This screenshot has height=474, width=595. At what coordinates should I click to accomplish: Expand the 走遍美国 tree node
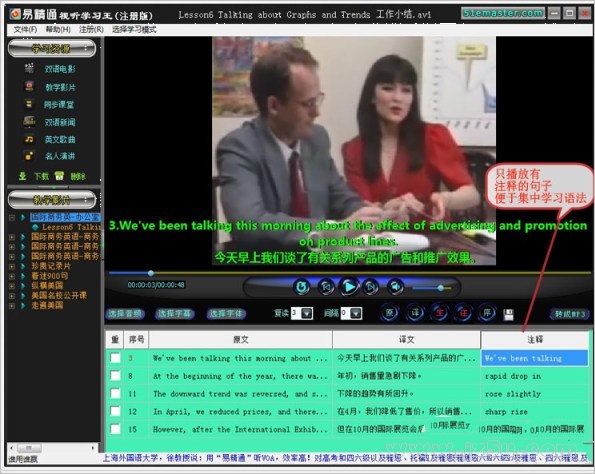point(12,305)
